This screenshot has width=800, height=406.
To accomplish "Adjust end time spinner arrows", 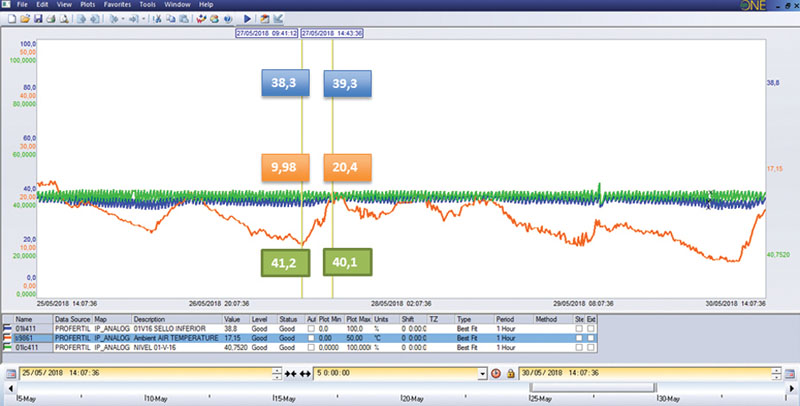I will click(x=776, y=374).
